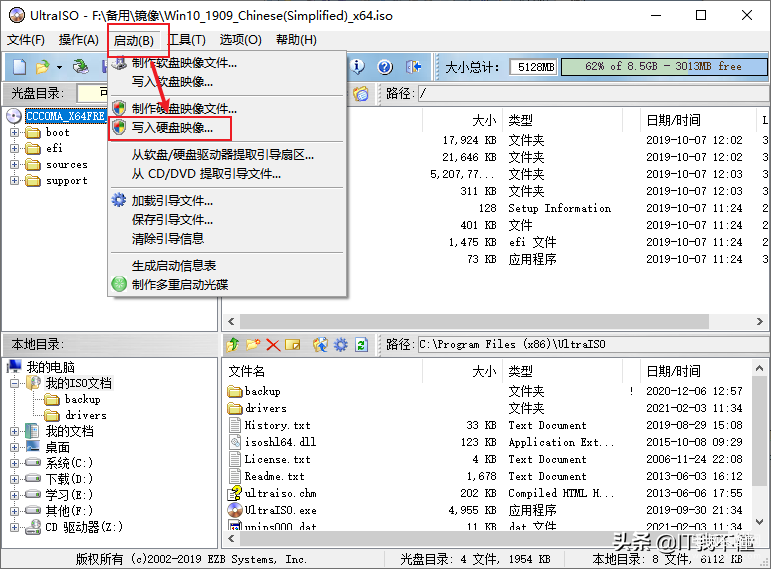Click the ultraiso.chm help file icon
771x569 pixels.
236,493
